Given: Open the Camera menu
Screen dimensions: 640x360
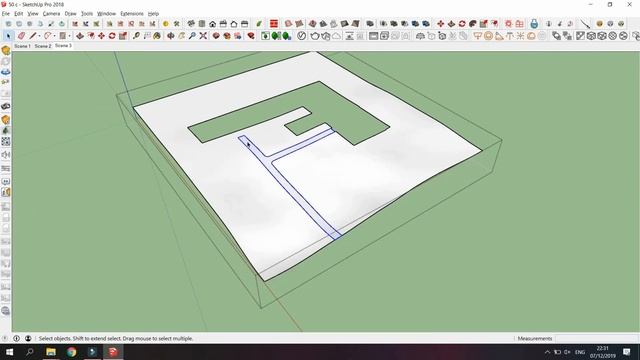Looking at the screenshot, I should click(51, 13).
